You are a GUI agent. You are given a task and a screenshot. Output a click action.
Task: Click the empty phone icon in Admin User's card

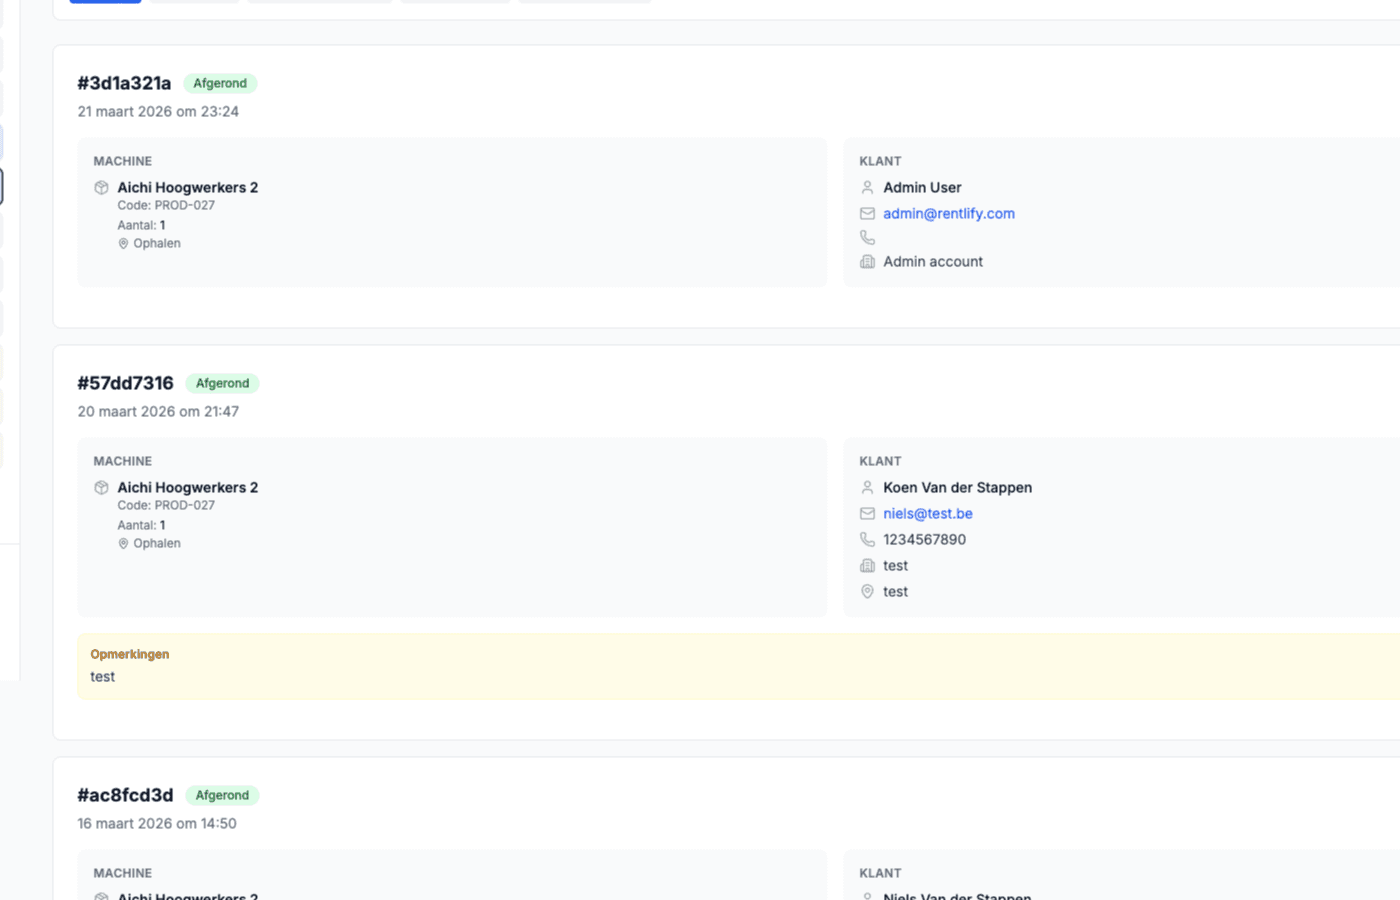coord(867,238)
